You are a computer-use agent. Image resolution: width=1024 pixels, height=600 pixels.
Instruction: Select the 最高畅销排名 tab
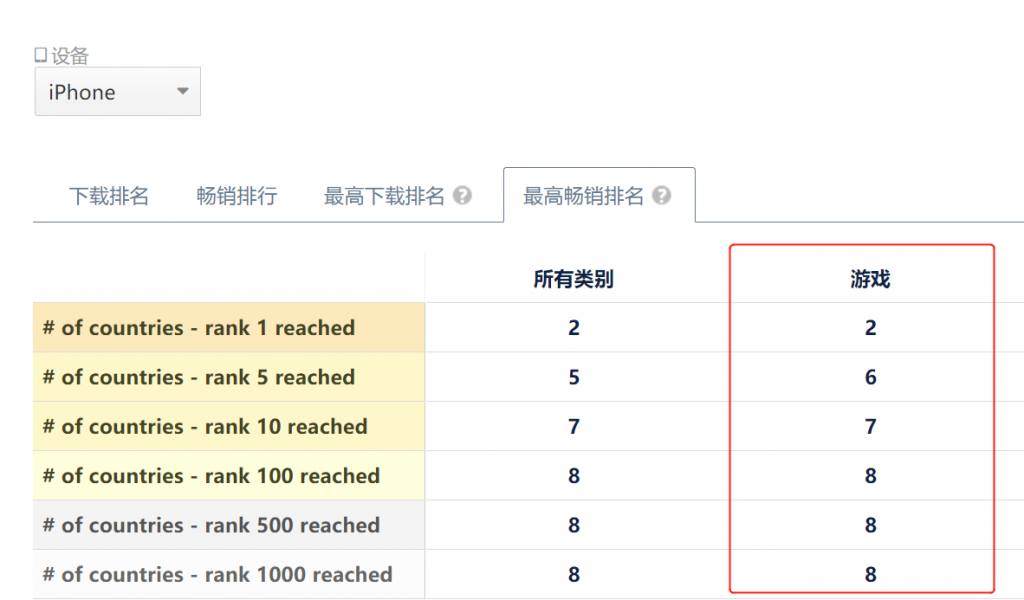[584, 196]
